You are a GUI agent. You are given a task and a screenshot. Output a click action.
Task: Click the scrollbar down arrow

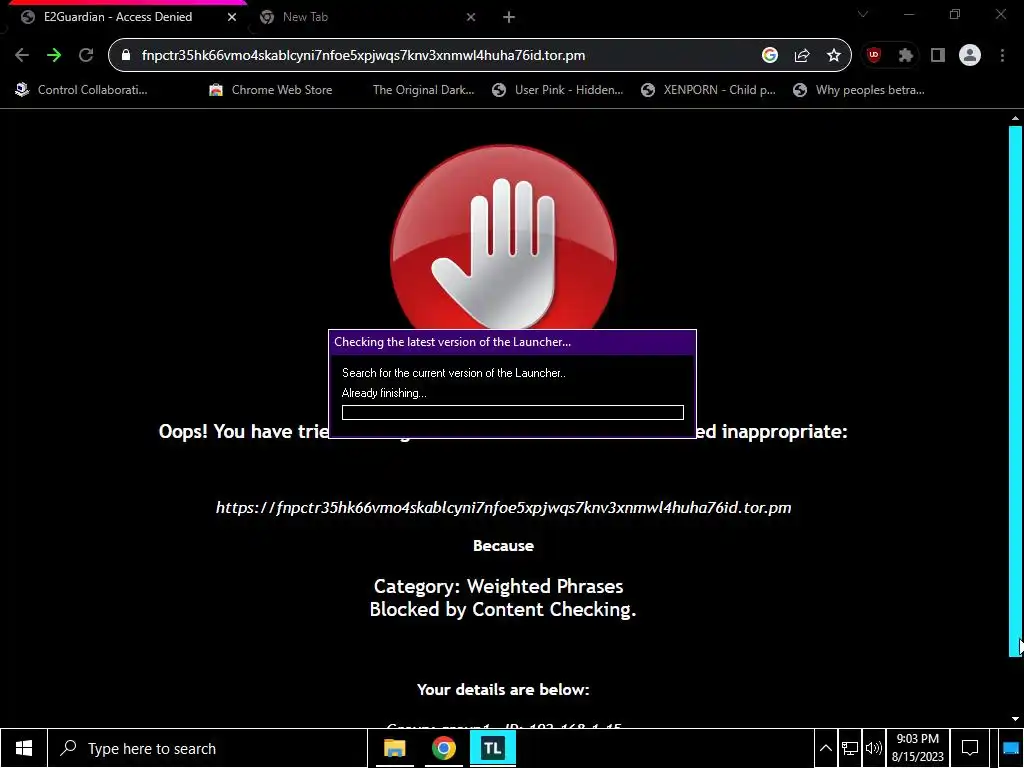1015,719
